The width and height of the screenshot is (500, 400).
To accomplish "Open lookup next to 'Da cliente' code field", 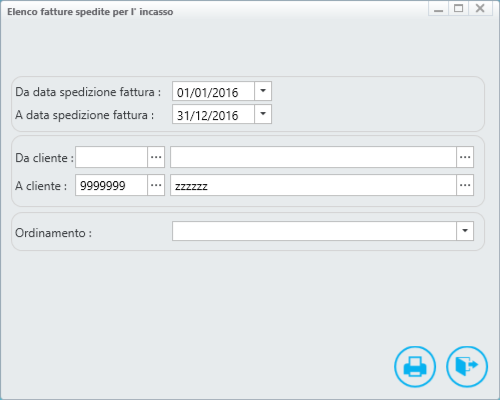I will coord(156,157).
